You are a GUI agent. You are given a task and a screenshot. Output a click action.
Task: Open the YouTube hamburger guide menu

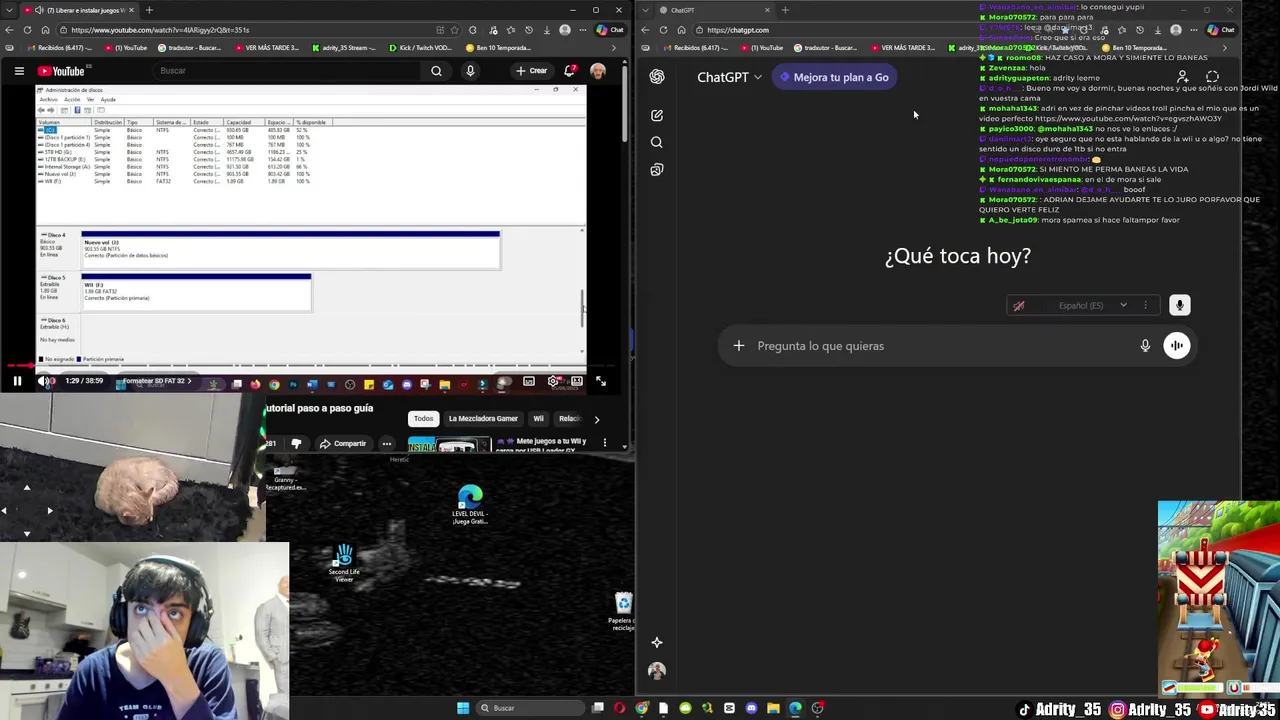pos(19,71)
